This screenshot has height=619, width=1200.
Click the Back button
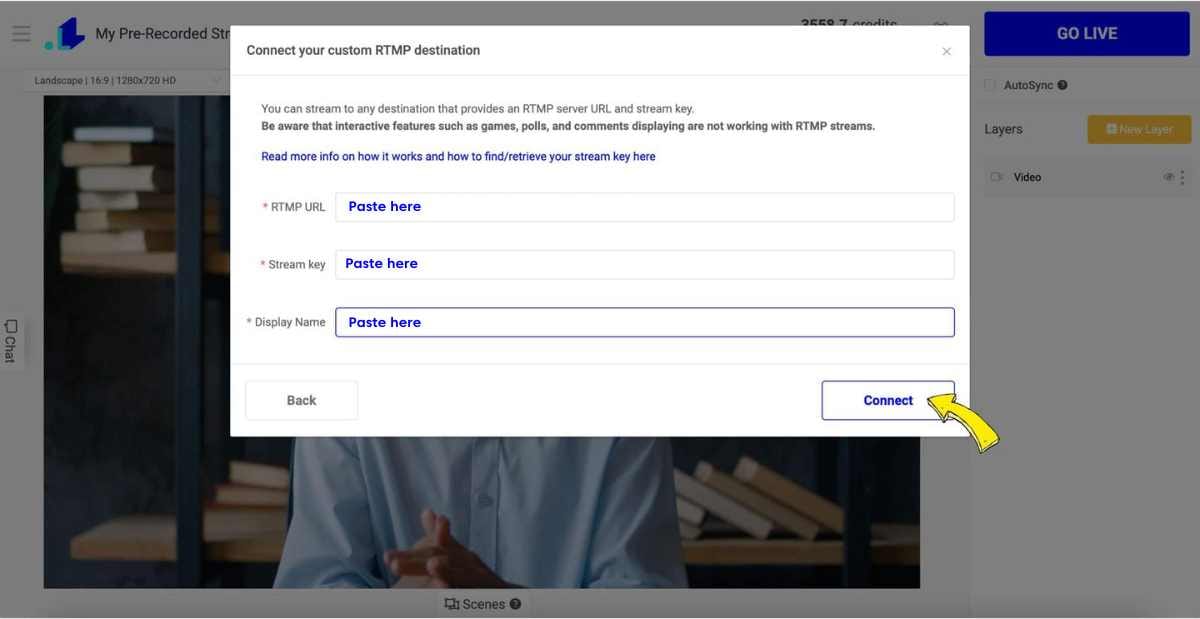tap(301, 400)
